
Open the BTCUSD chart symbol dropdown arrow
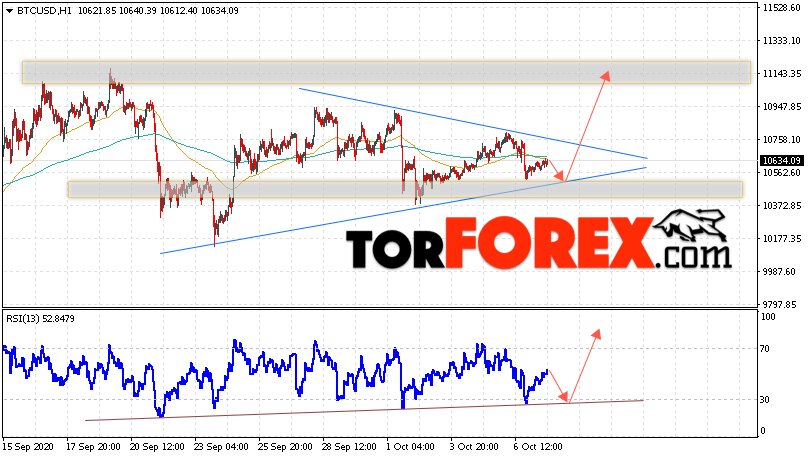click(9, 11)
